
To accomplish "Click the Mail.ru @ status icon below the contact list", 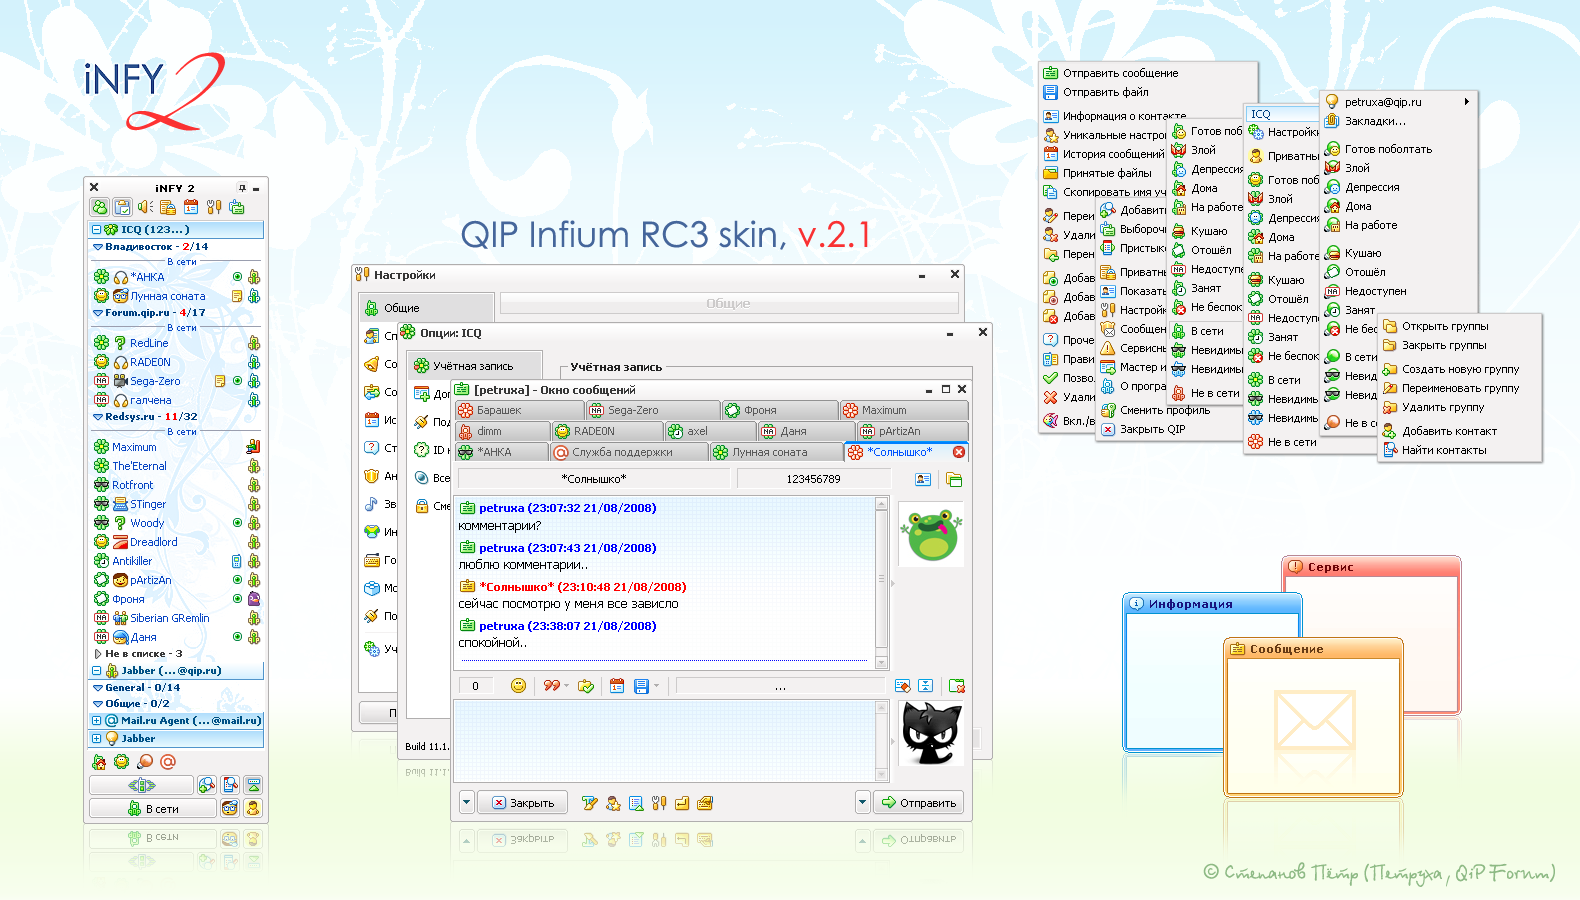I will click(168, 762).
